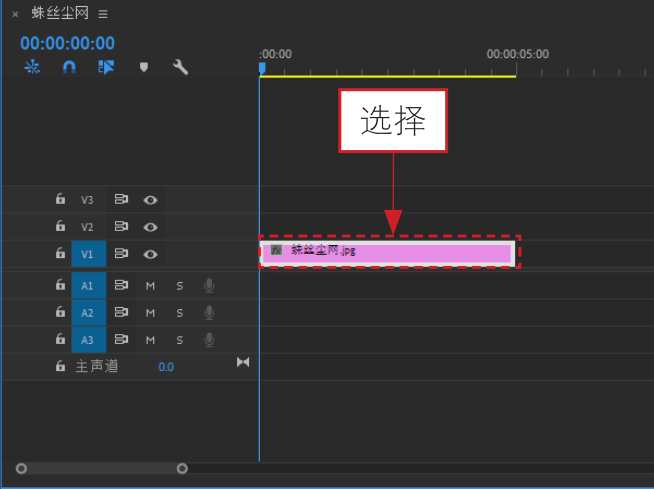Select the 蛛丝尘网 sequence tab title
Screen dimensions: 654x489
click(x=60, y=13)
